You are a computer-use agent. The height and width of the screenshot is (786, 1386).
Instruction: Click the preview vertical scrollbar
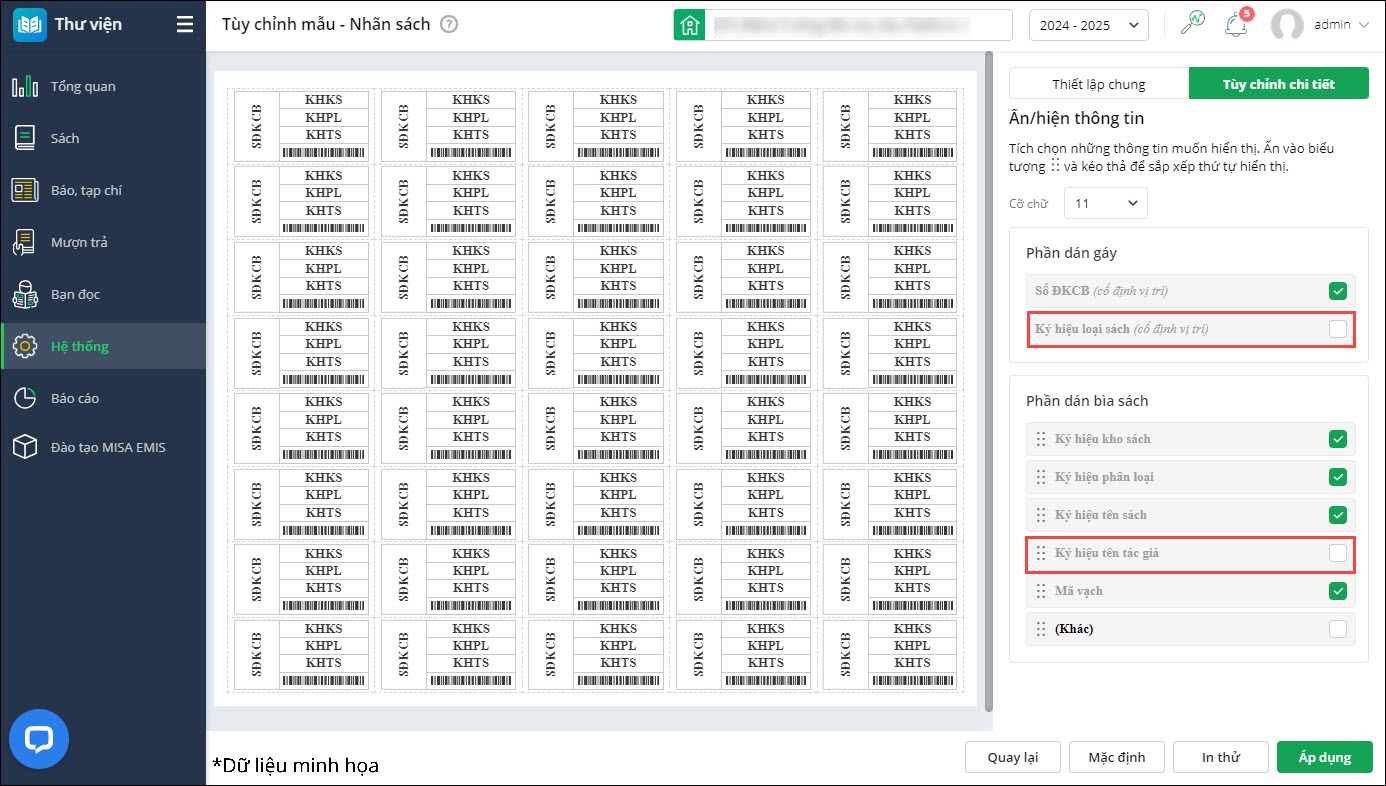click(988, 381)
